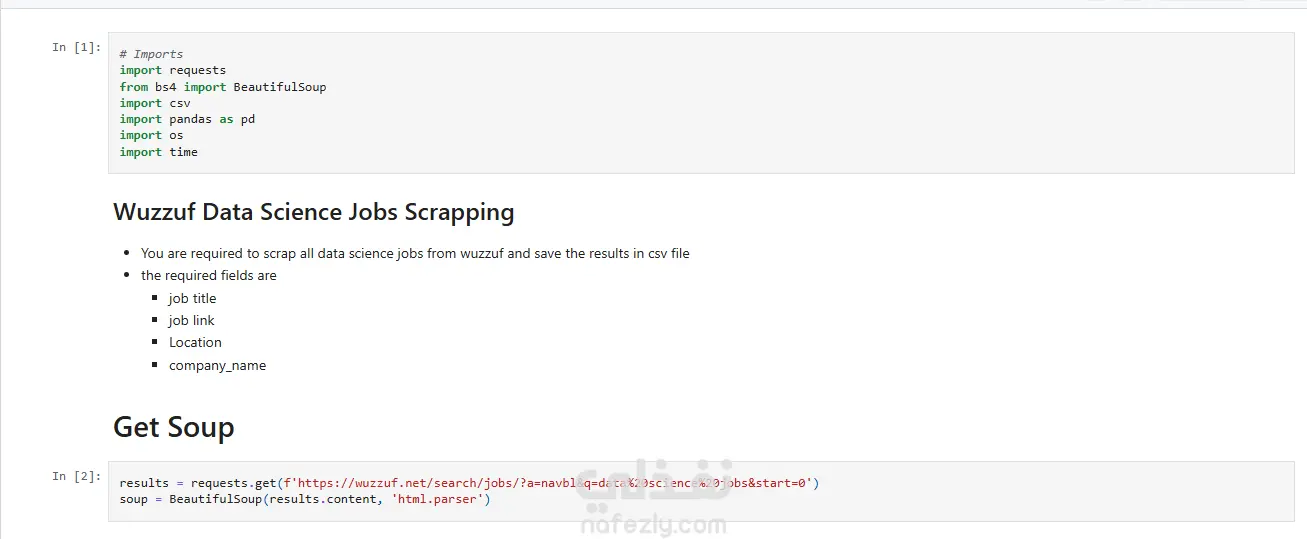
Task: Place cursor on 'import requests' line
Action: [172, 70]
